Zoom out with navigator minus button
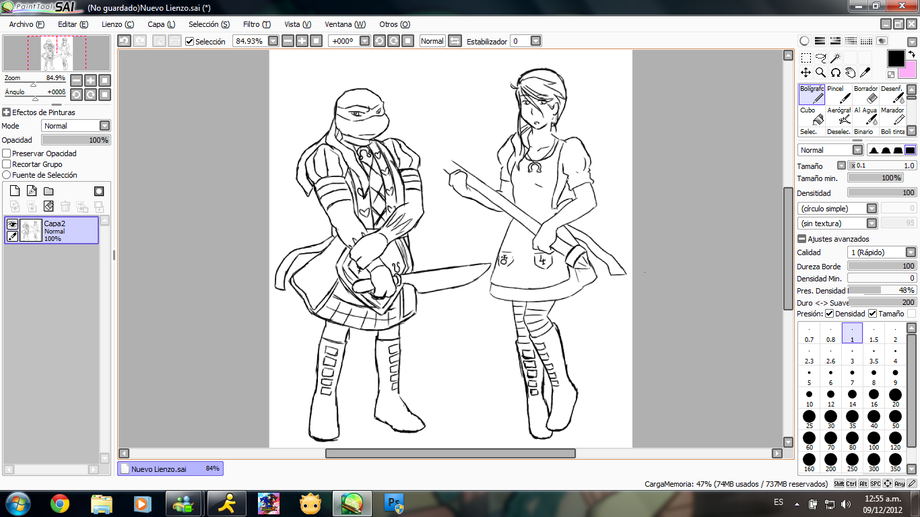Screen dimensions: 920x517 tap(76, 80)
